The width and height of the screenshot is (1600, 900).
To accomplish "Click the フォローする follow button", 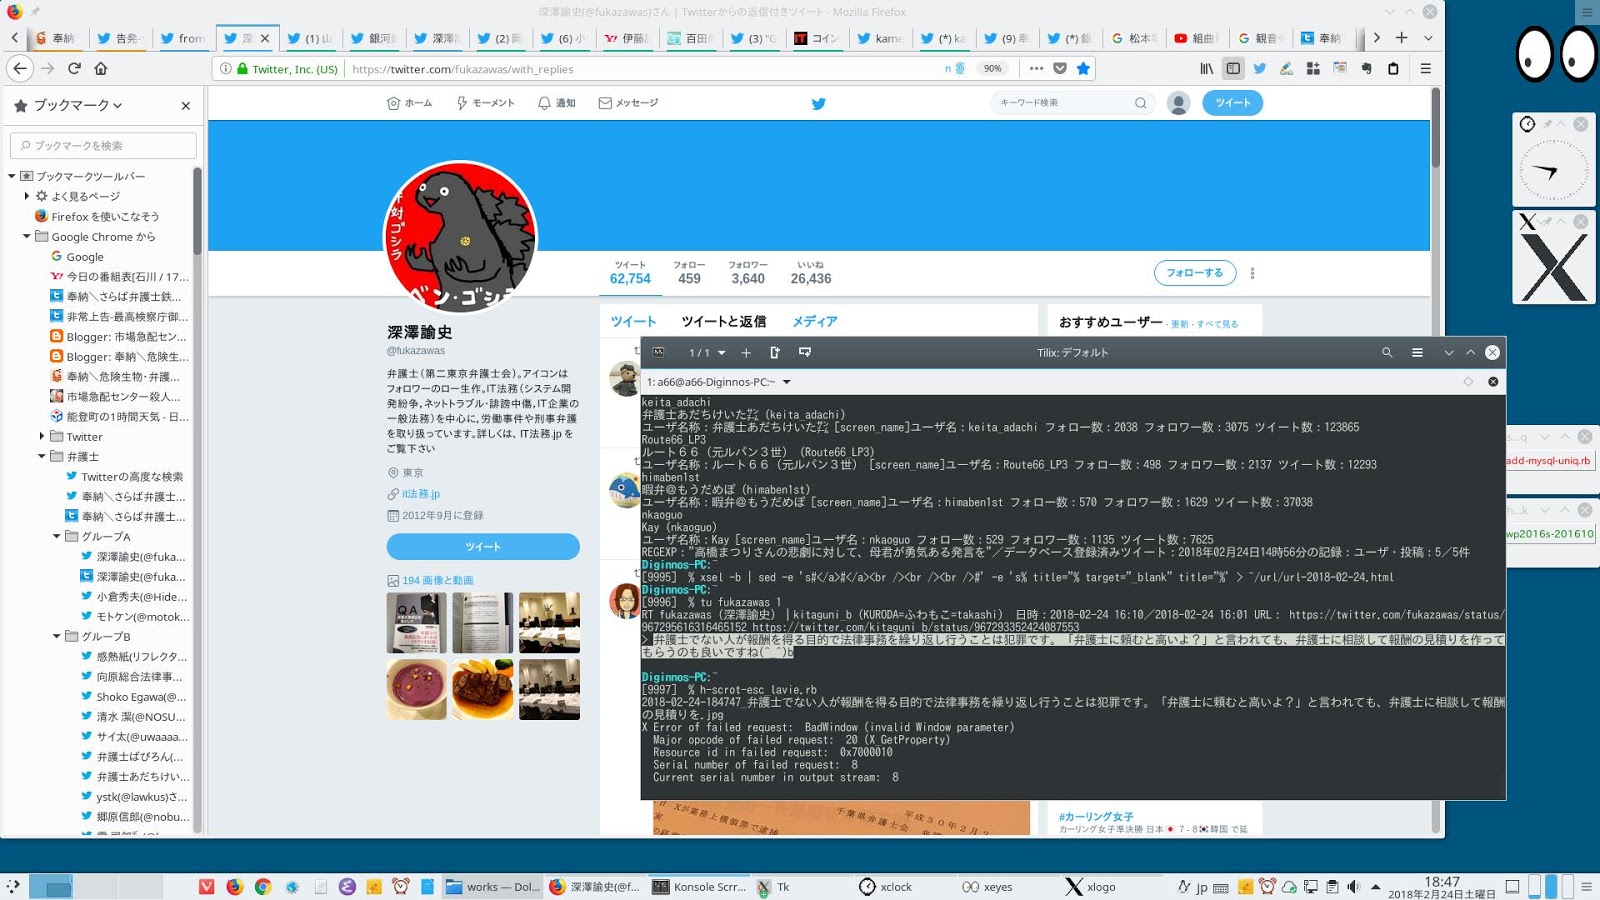I will click(1195, 272).
